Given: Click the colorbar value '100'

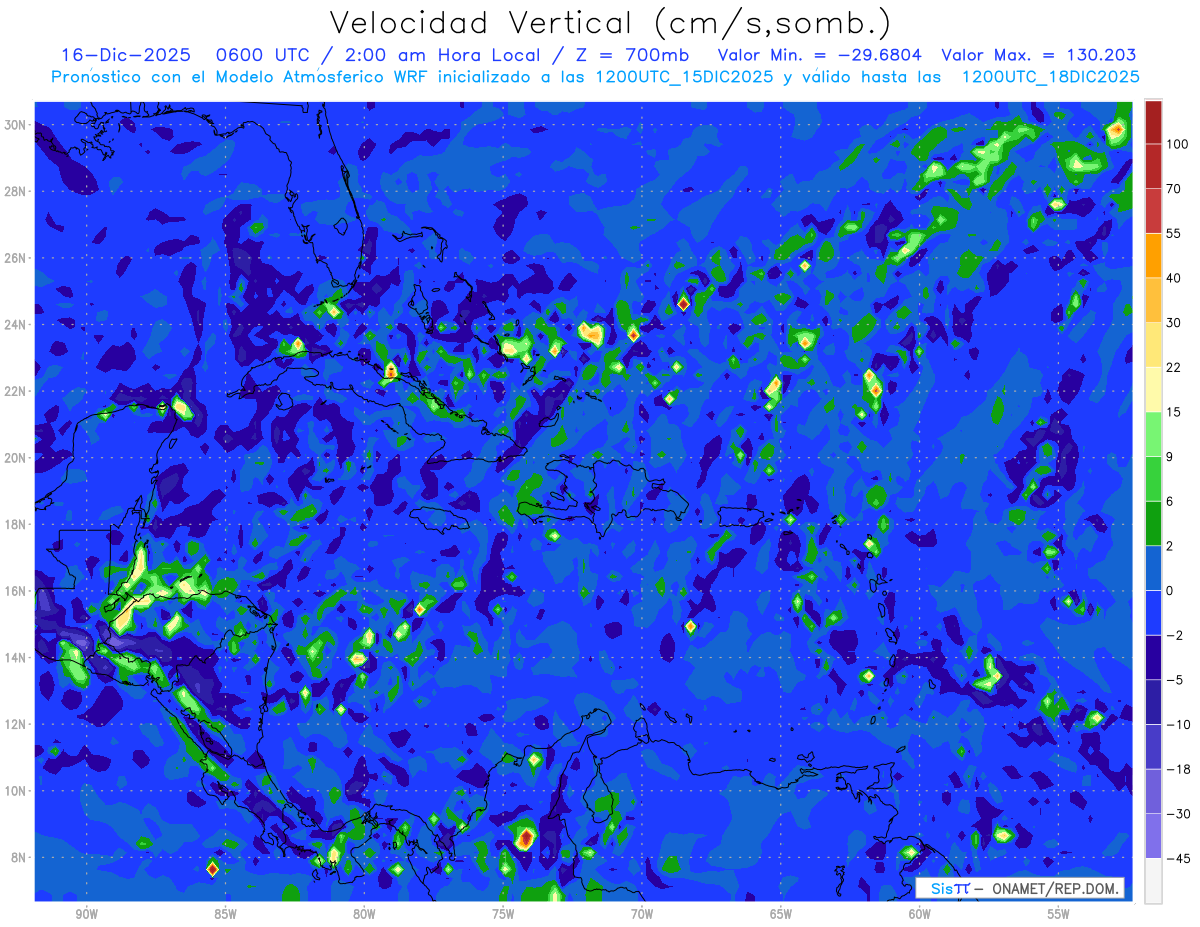Looking at the screenshot, I should [1177, 144].
